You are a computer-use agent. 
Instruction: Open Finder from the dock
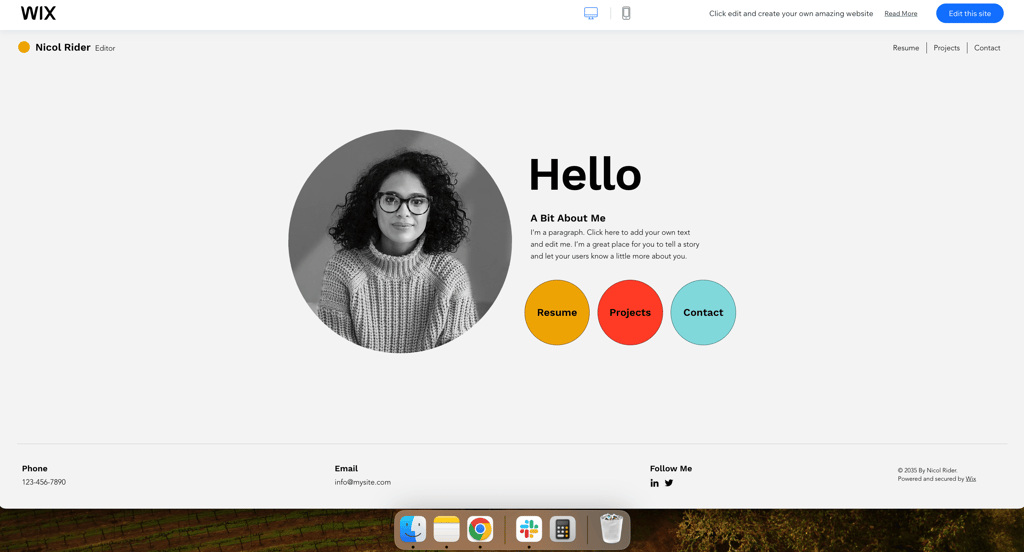point(413,529)
